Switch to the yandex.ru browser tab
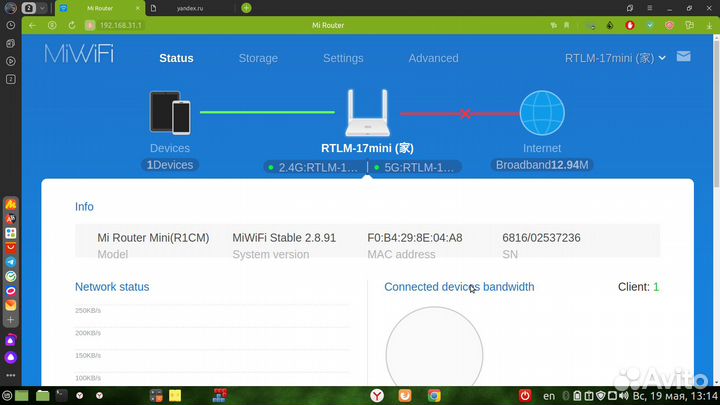 (190, 8)
